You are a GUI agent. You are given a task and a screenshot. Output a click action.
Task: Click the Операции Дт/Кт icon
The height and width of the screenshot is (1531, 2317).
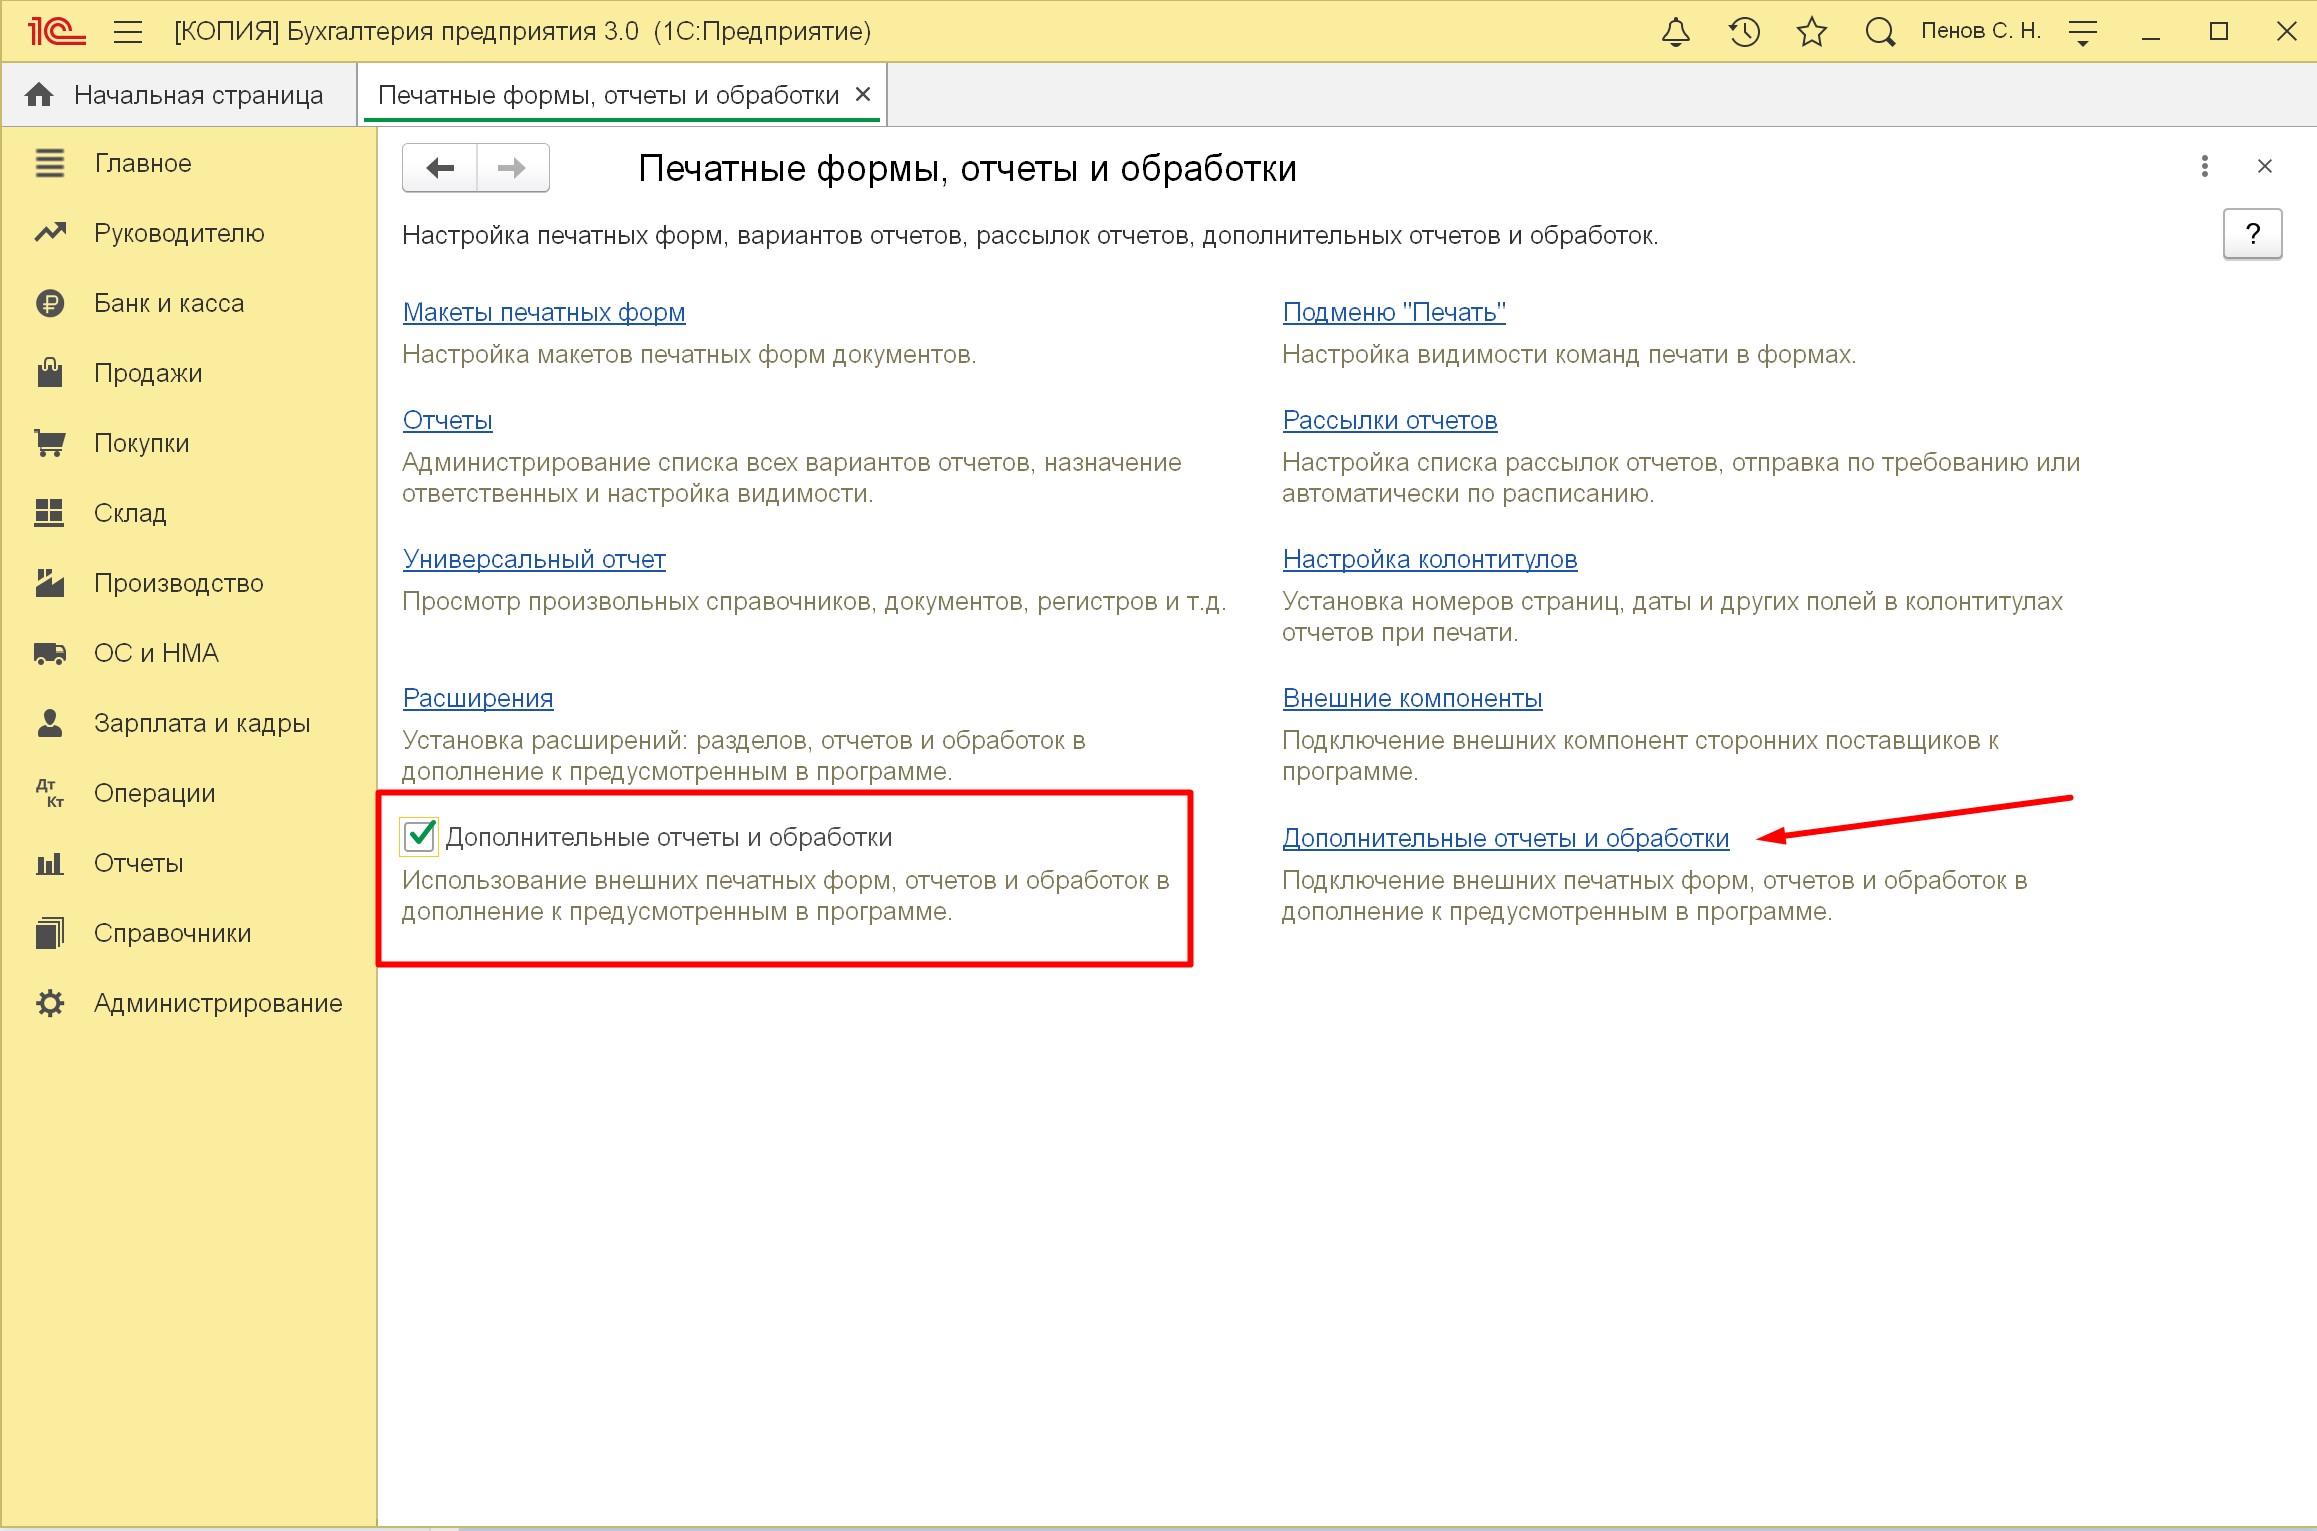click(x=50, y=793)
